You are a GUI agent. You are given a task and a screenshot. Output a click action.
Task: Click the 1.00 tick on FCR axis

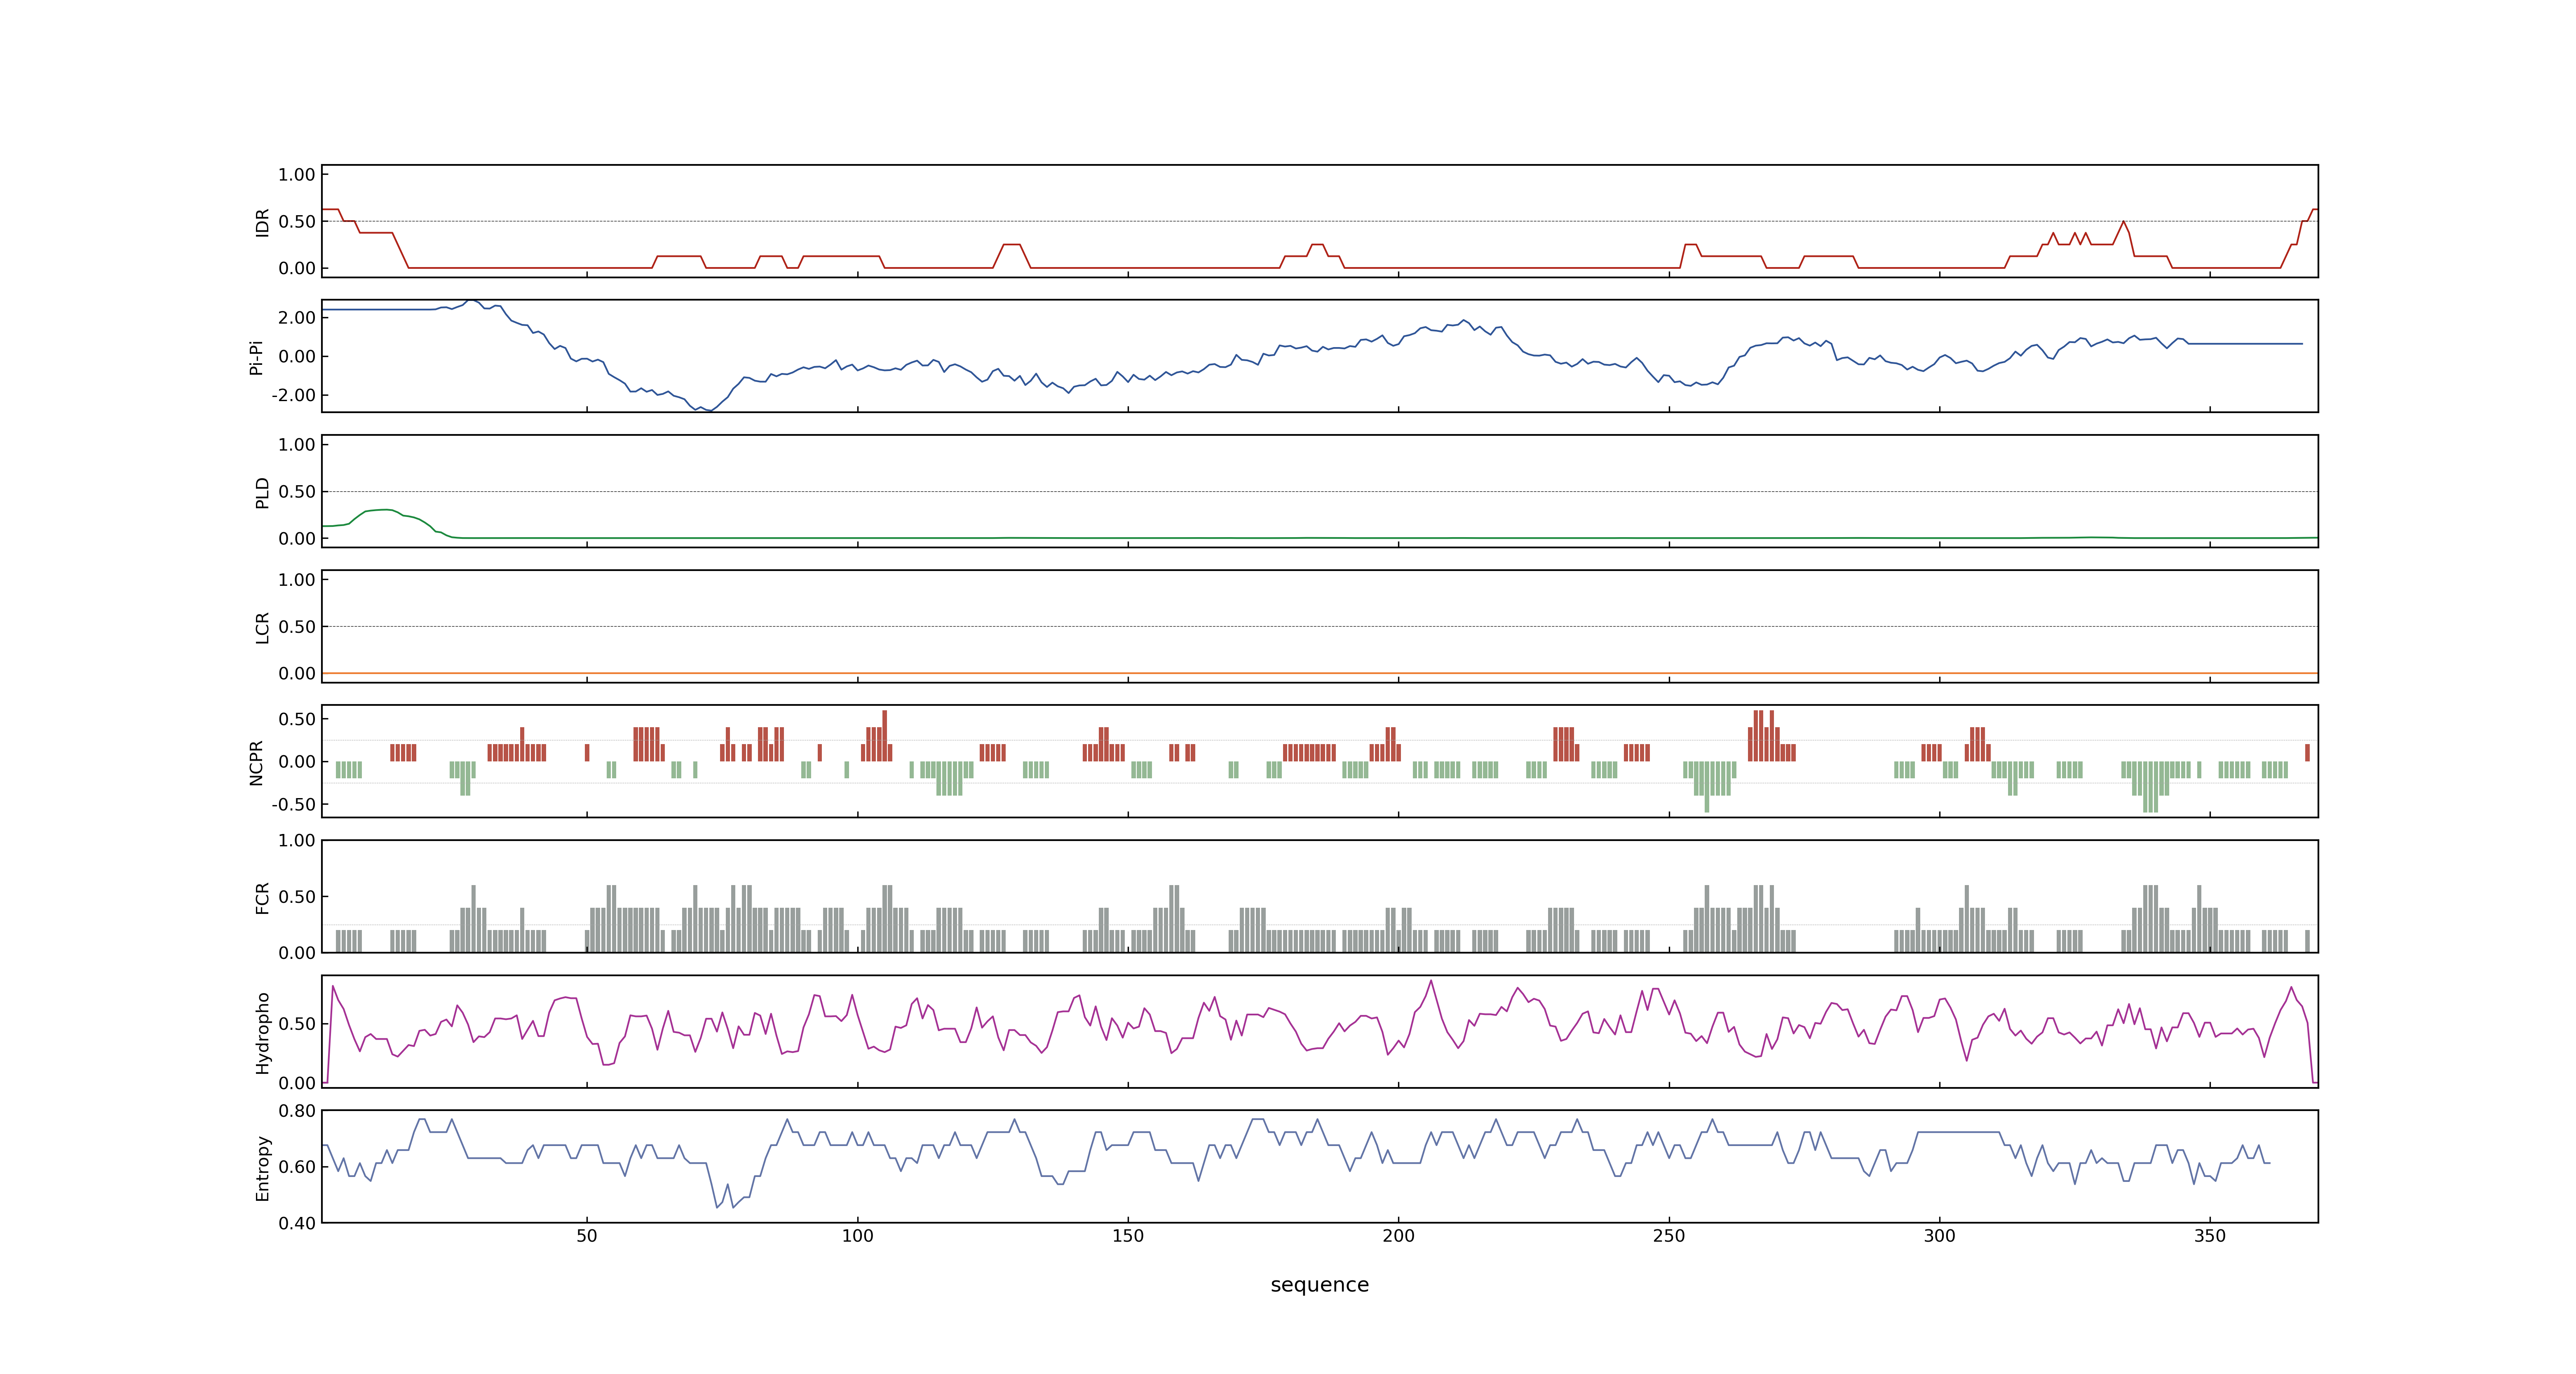point(297,841)
